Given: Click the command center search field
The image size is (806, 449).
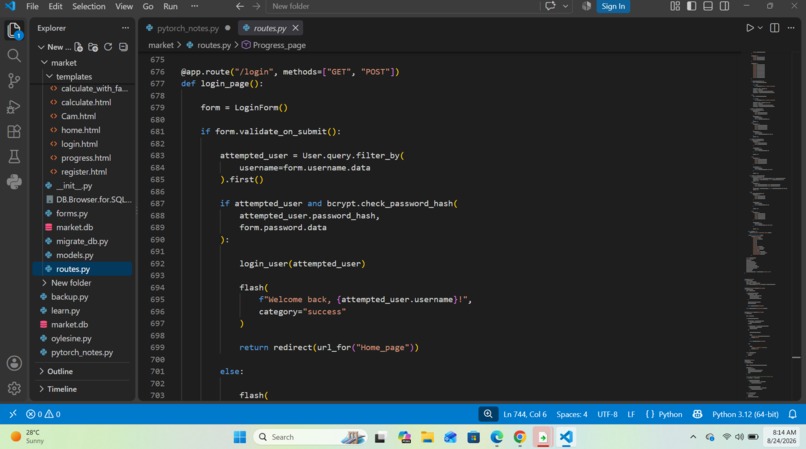Looking at the screenshot, I should coord(402,6).
